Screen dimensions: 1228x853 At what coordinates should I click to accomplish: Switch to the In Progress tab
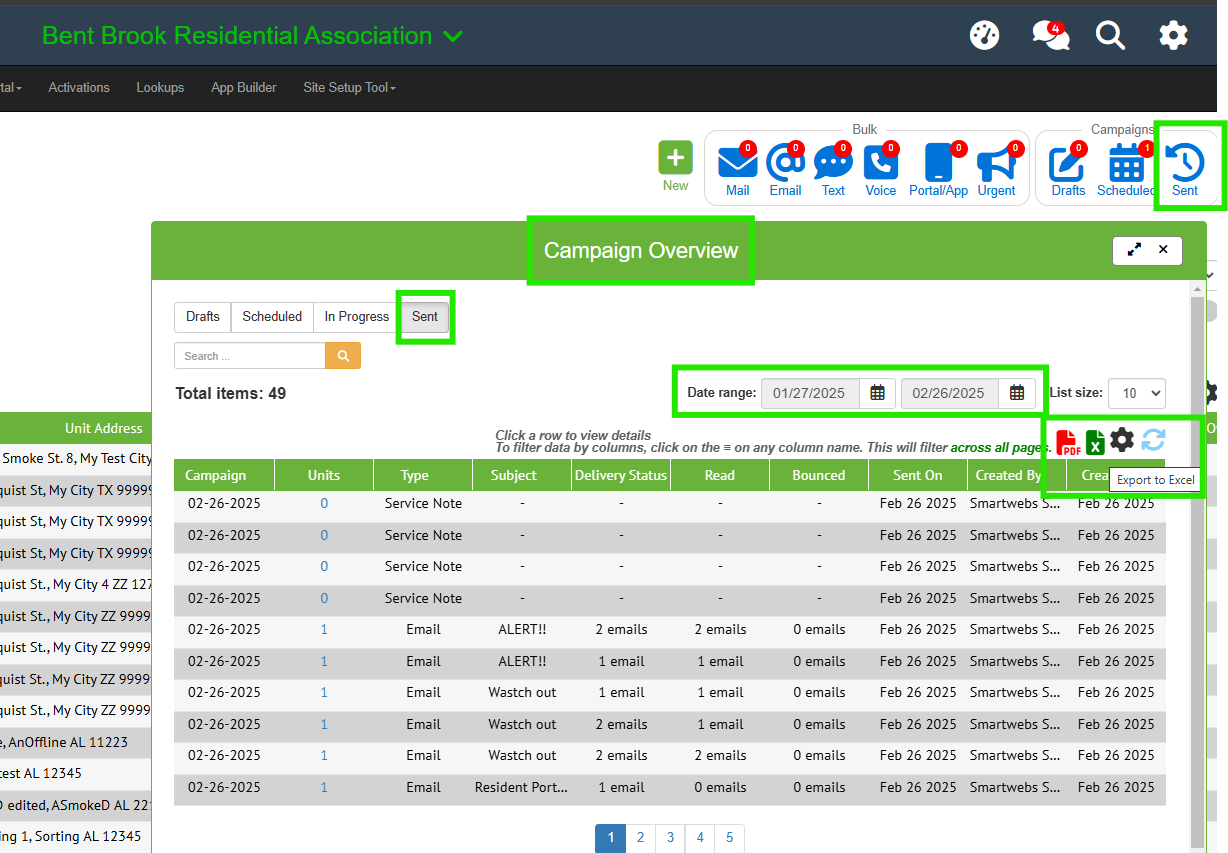[x=356, y=316]
